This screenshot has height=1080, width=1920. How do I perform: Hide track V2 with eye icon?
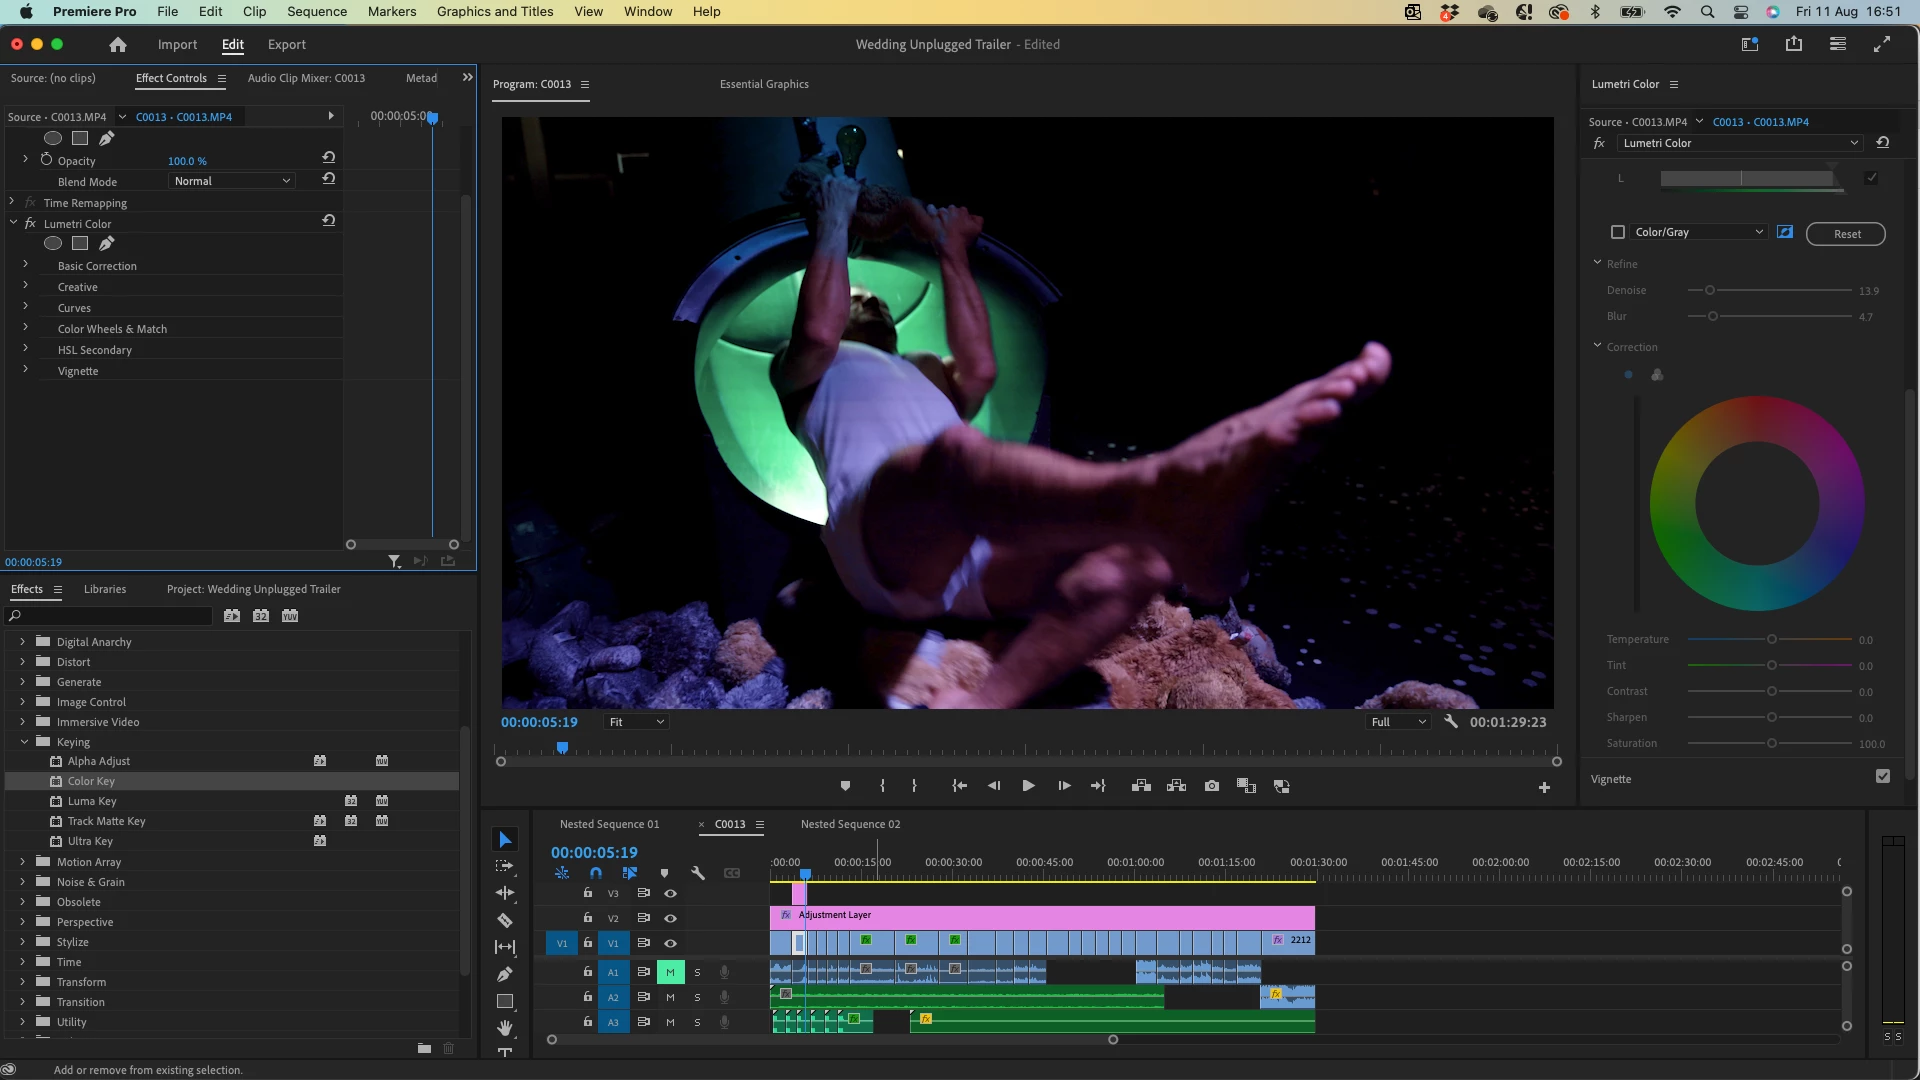point(670,918)
